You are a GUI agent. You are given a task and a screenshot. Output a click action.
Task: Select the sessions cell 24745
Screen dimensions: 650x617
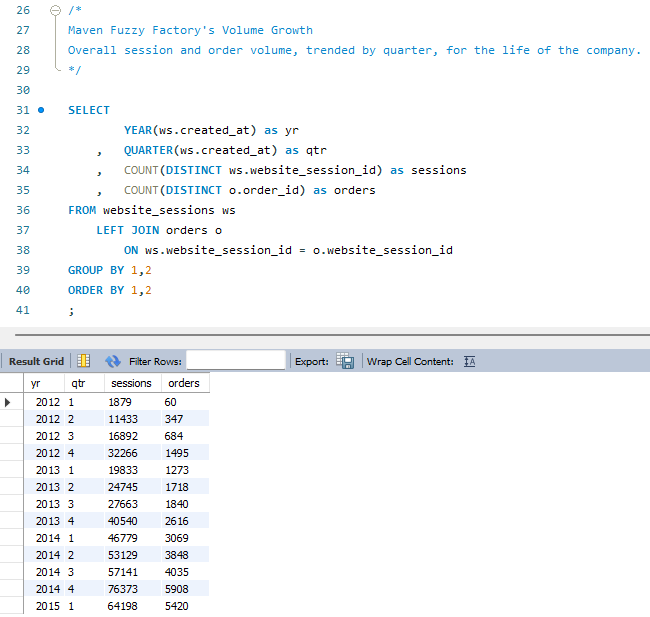pyautogui.click(x=132, y=487)
